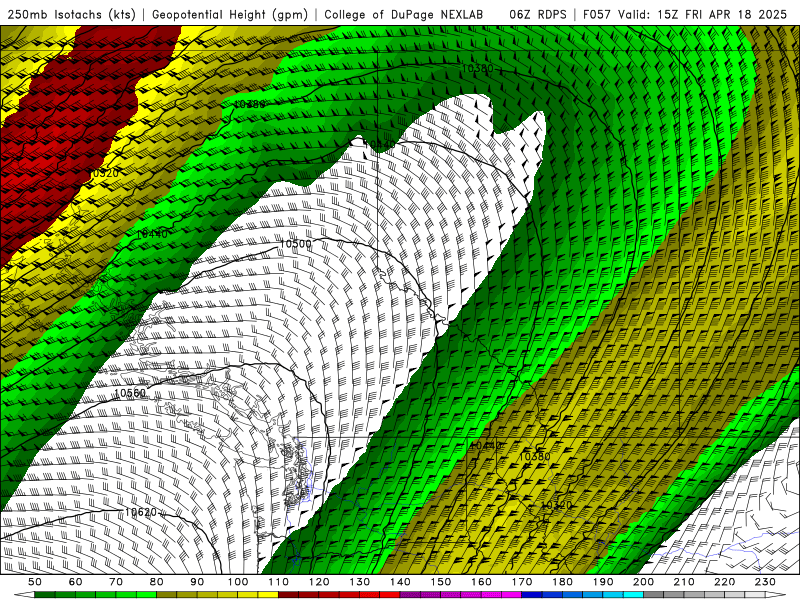Image resolution: width=800 pixels, height=600 pixels.
Task: Click the '130' color bar value
Action: (360, 582)
